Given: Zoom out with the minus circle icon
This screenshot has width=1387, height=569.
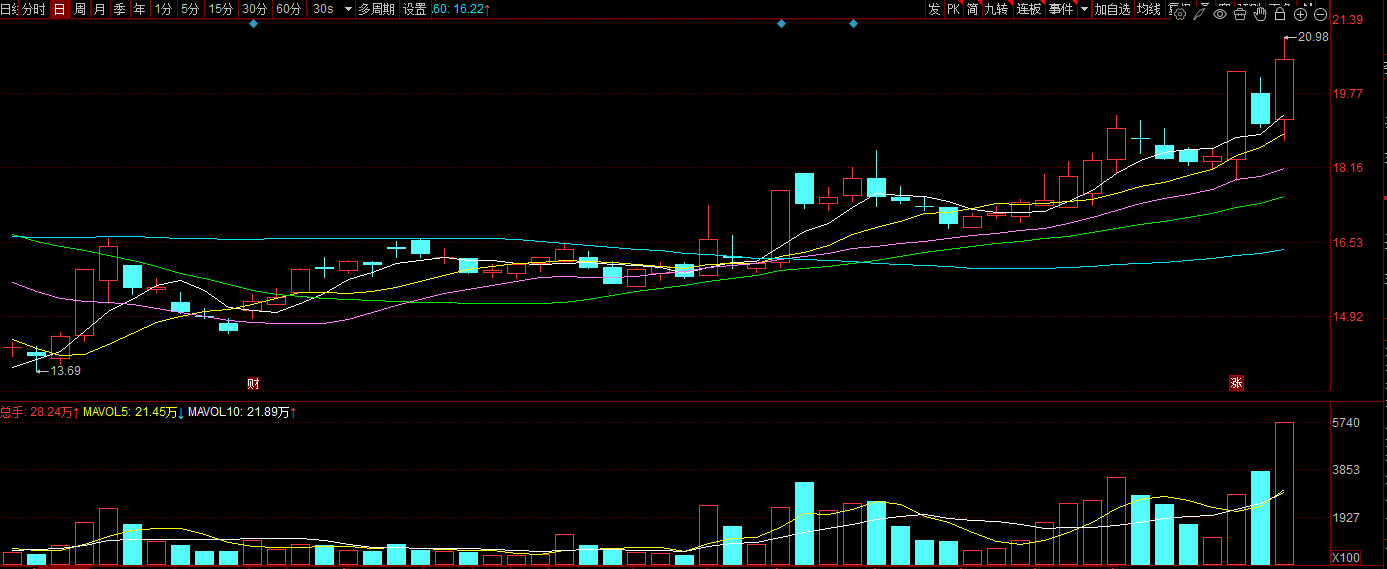Looking at the screenshot, I should [1320, 14].
